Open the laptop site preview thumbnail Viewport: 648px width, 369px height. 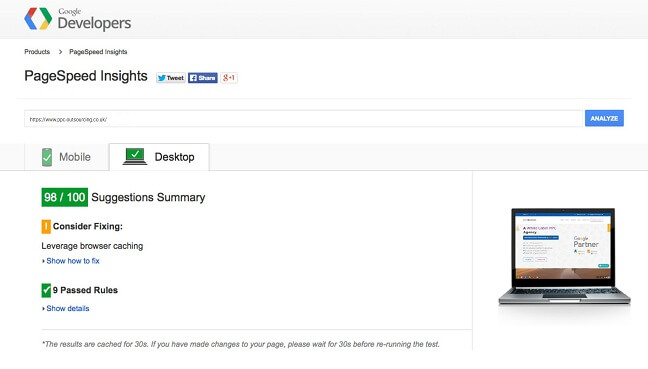click(x=564, y=256)
